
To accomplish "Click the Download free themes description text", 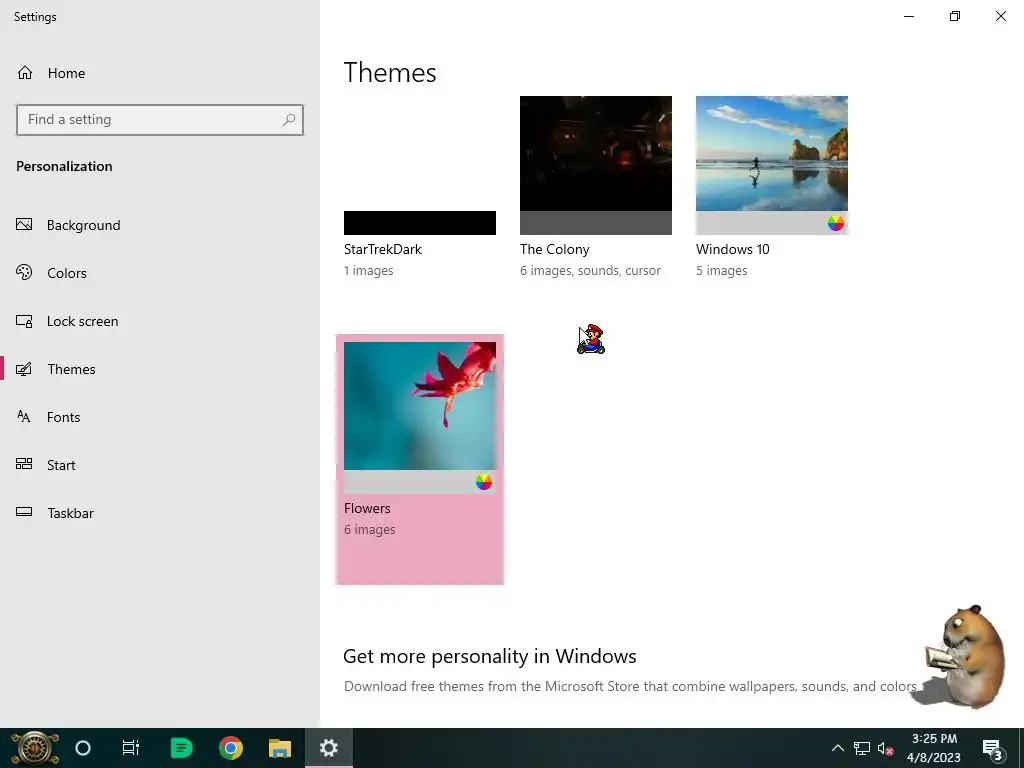I will tap(630, 686).
